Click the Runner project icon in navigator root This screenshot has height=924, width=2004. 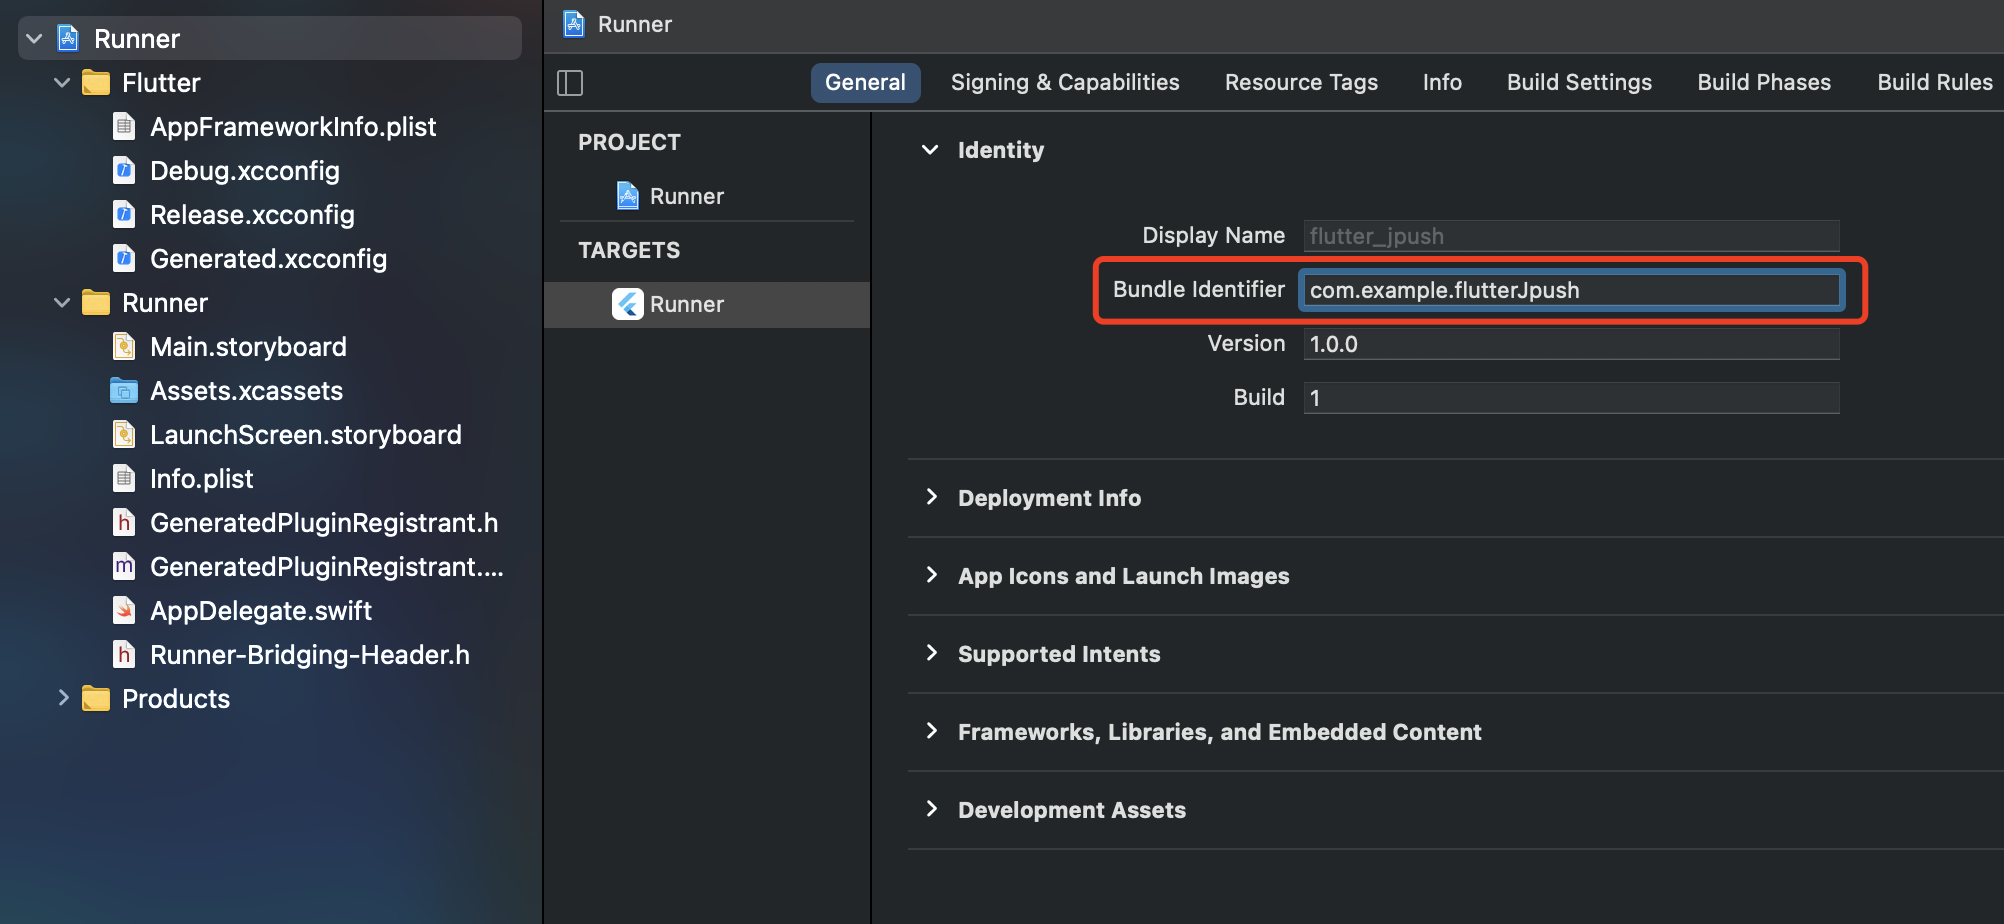tap(68, 39)
